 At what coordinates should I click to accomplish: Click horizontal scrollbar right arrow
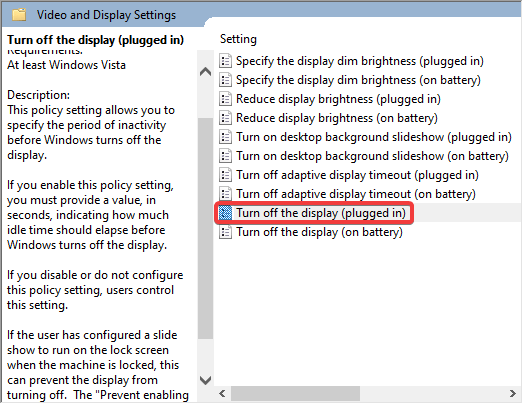tap(513, 394)
